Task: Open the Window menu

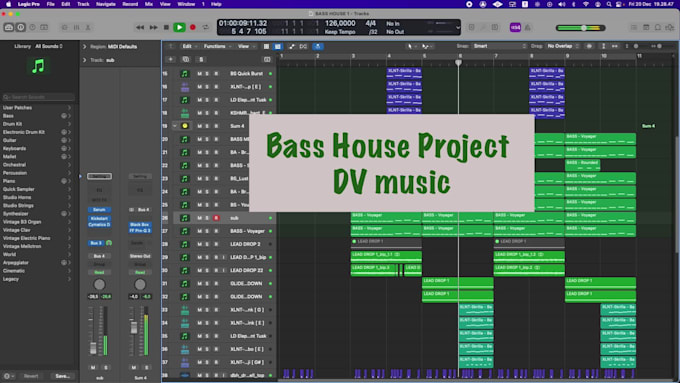Action: pyautogui.click(x=186, y=4)
